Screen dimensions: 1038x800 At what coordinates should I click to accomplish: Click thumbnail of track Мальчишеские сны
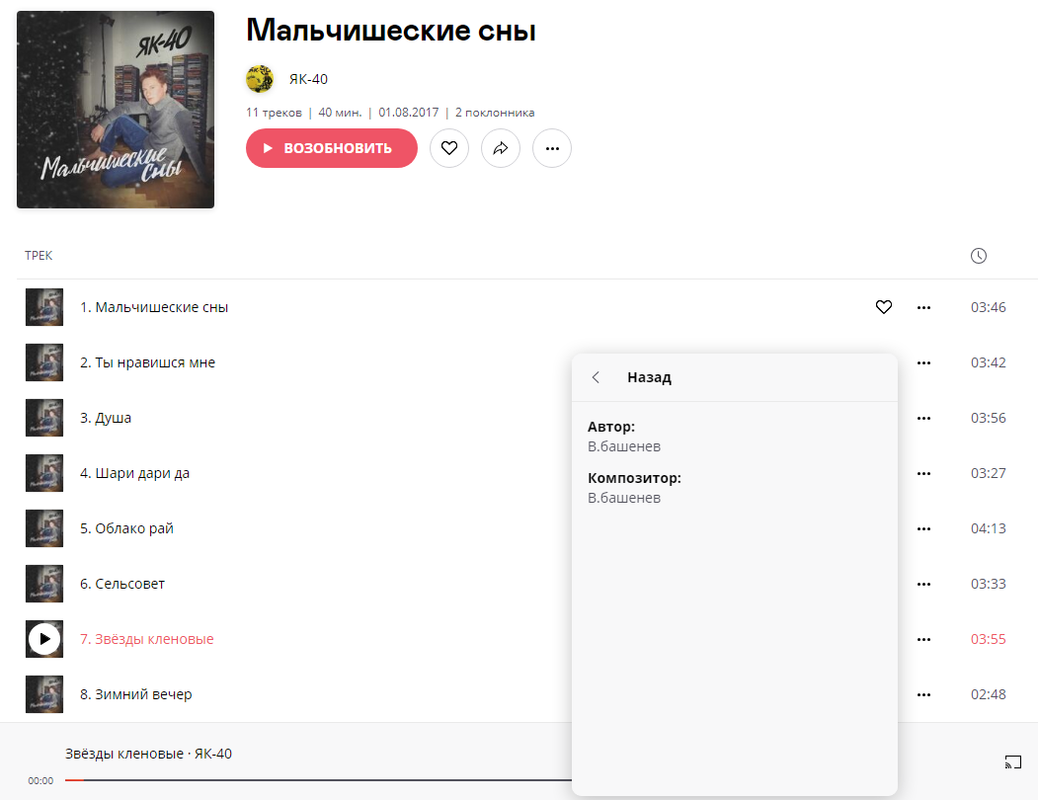[44, 307]
